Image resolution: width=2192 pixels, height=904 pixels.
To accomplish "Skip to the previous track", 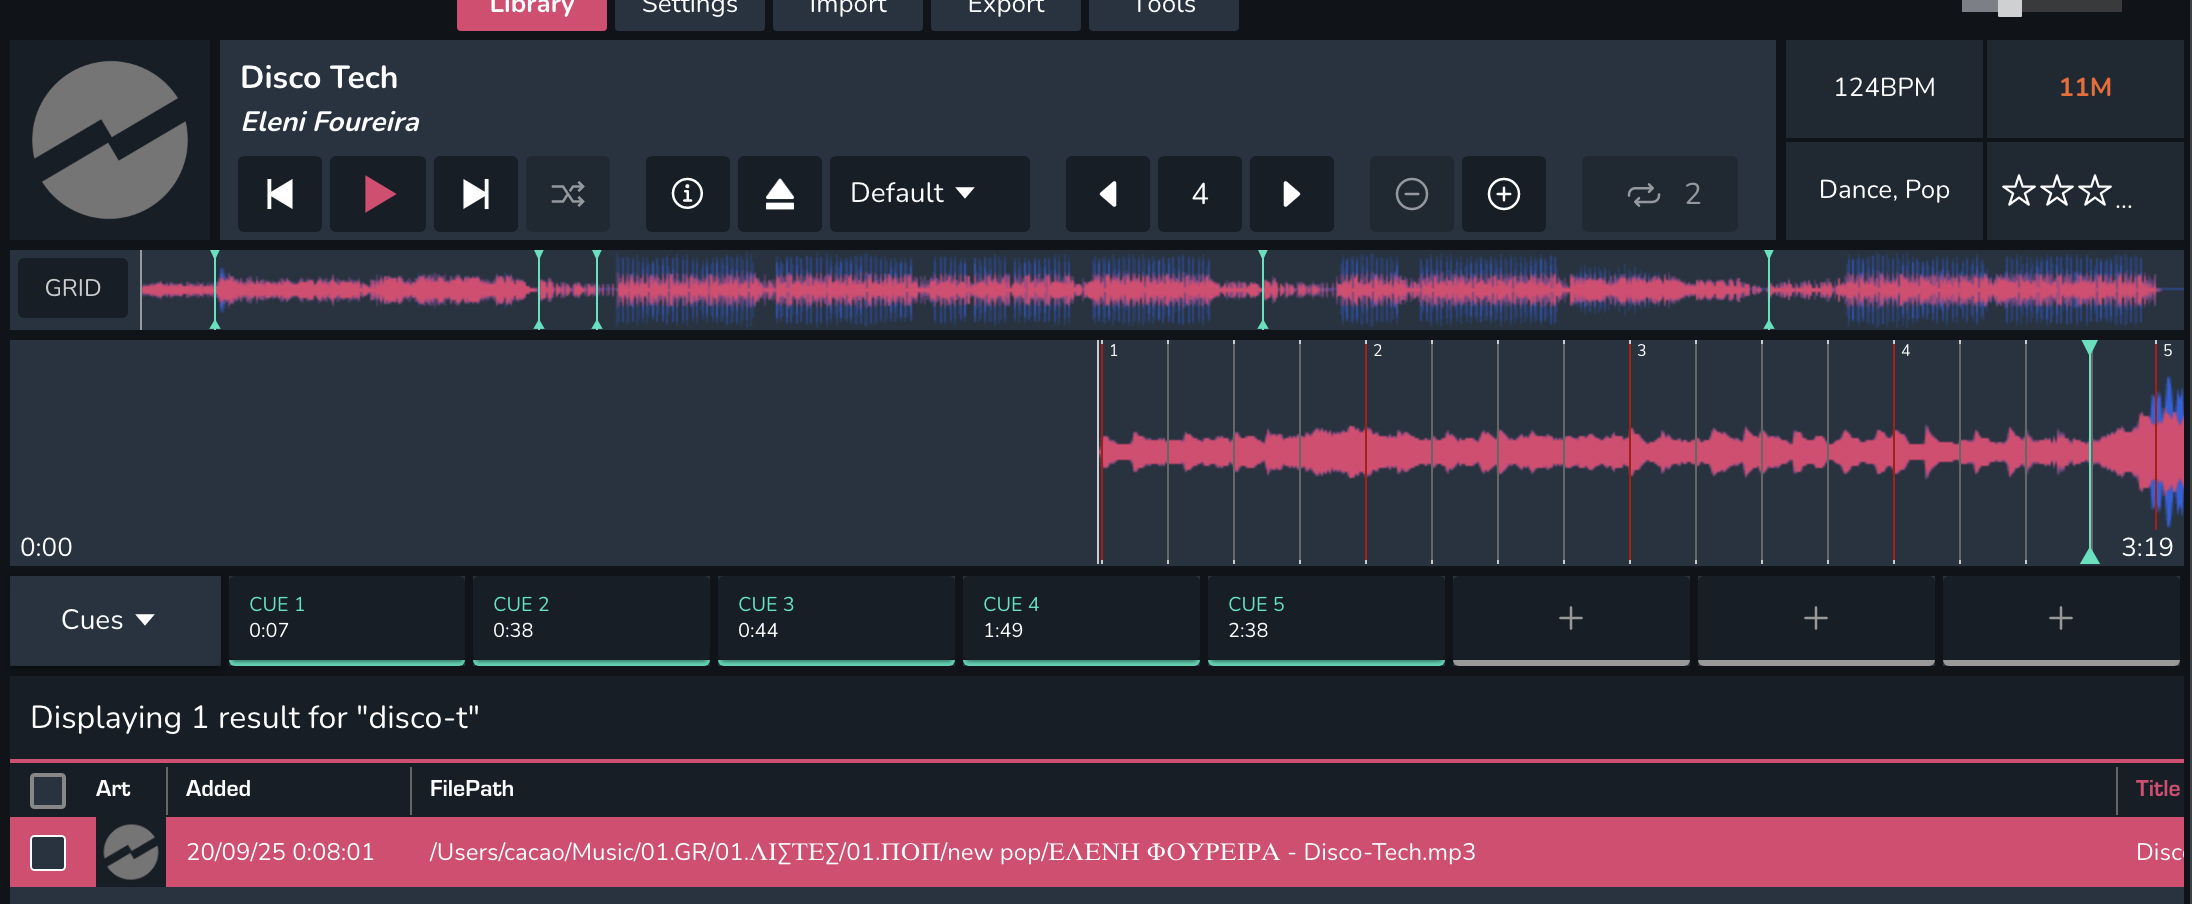I will pos(280,194).
